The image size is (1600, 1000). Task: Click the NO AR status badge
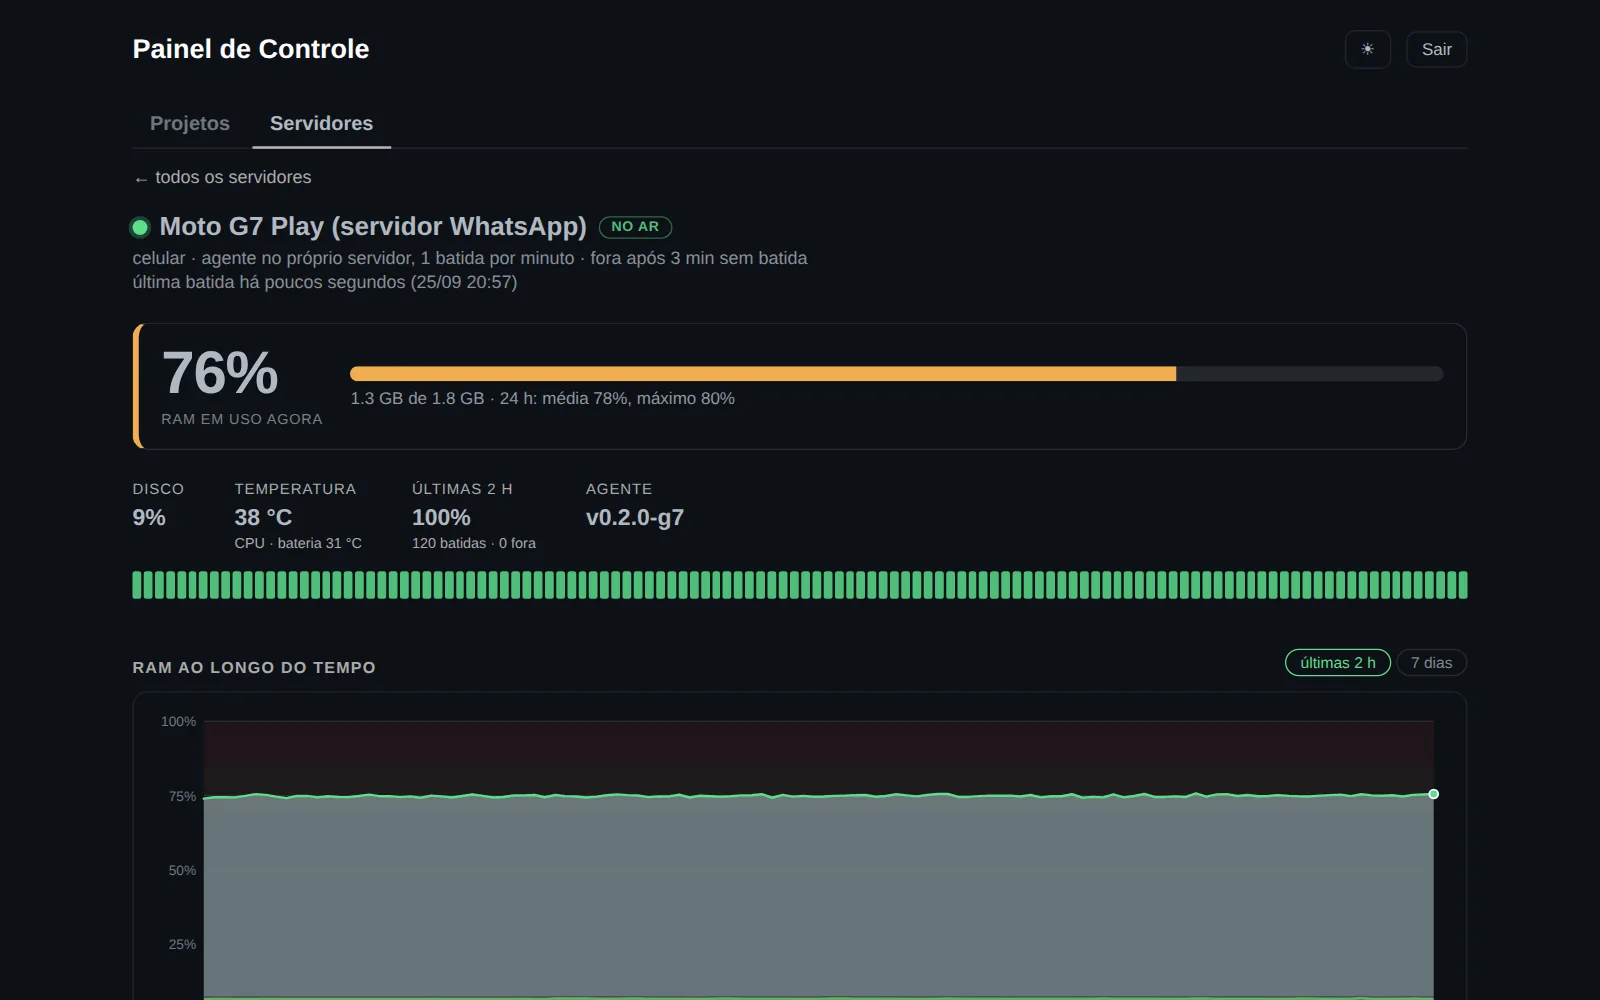point(635,227)
